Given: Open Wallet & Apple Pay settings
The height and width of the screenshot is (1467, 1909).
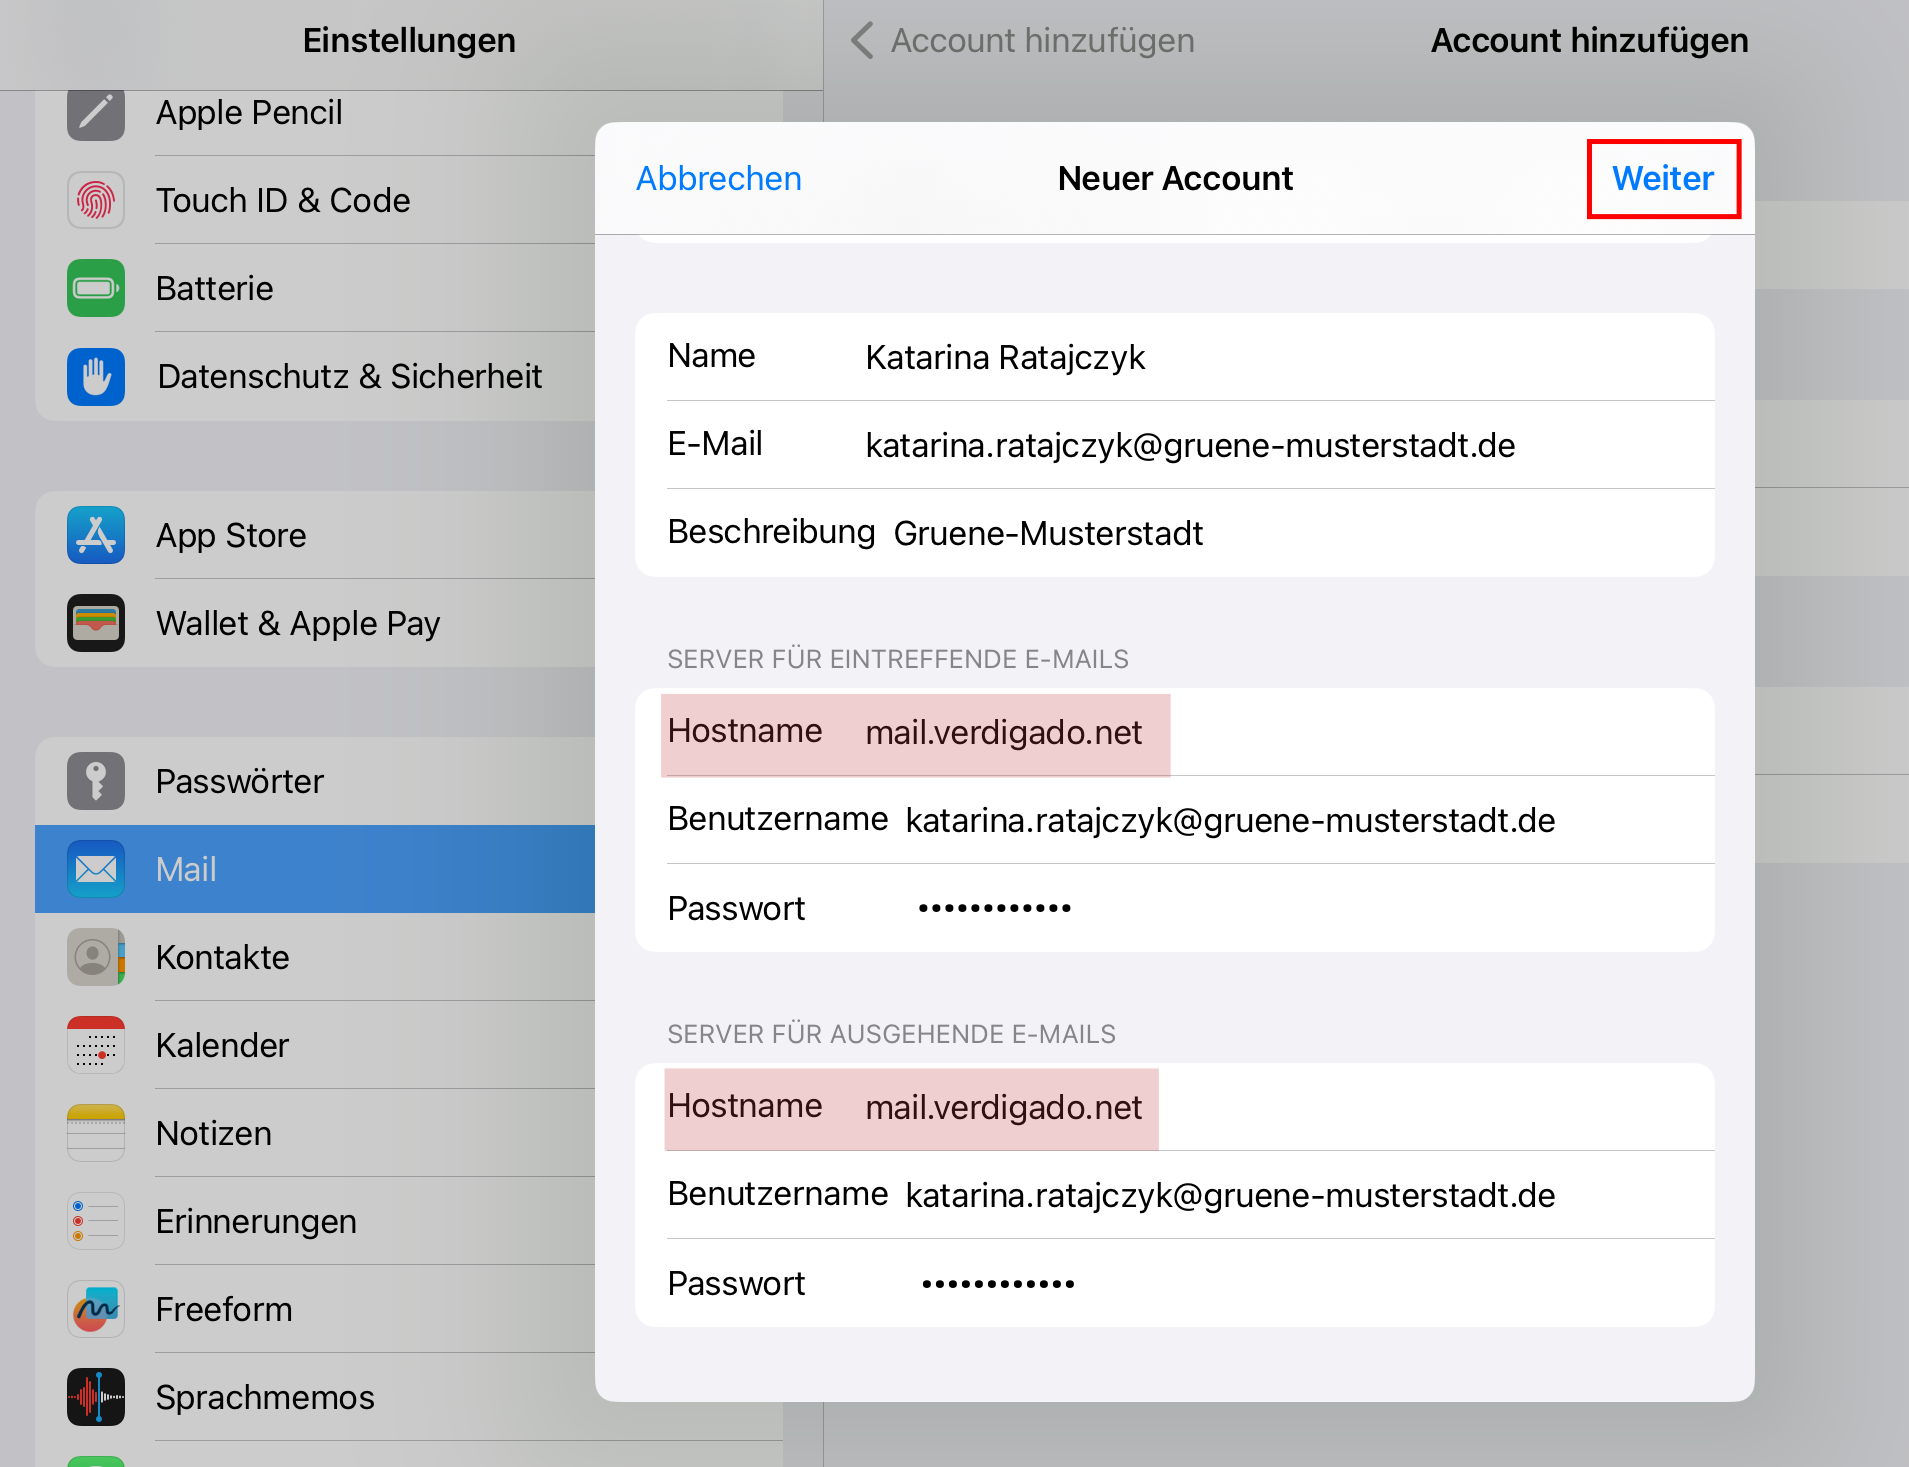Looking at the screenshot, I should tap(315, 623).
